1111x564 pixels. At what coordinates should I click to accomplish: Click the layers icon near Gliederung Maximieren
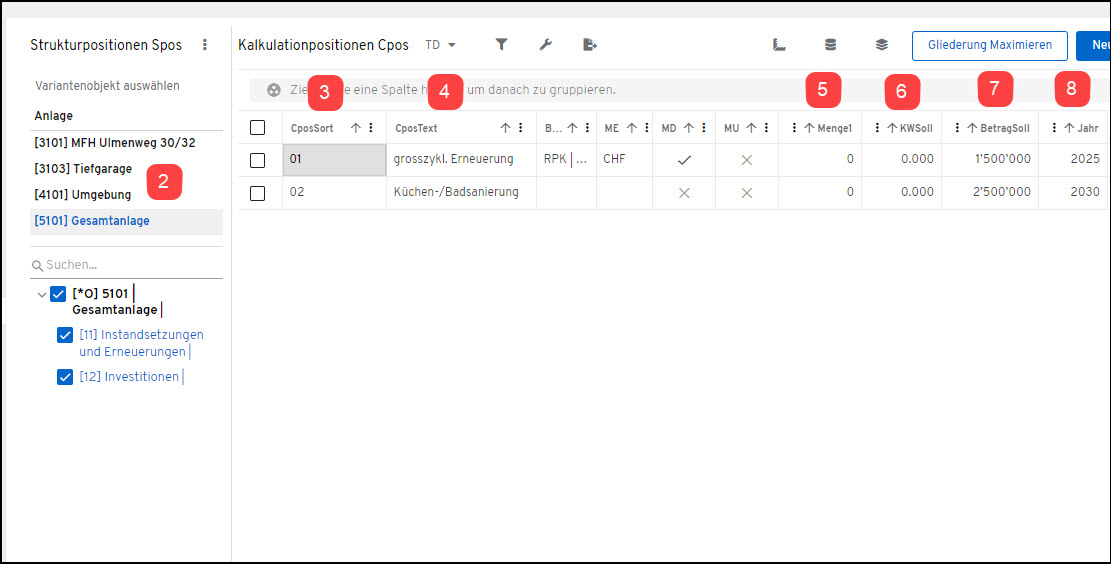pos(881,45)
